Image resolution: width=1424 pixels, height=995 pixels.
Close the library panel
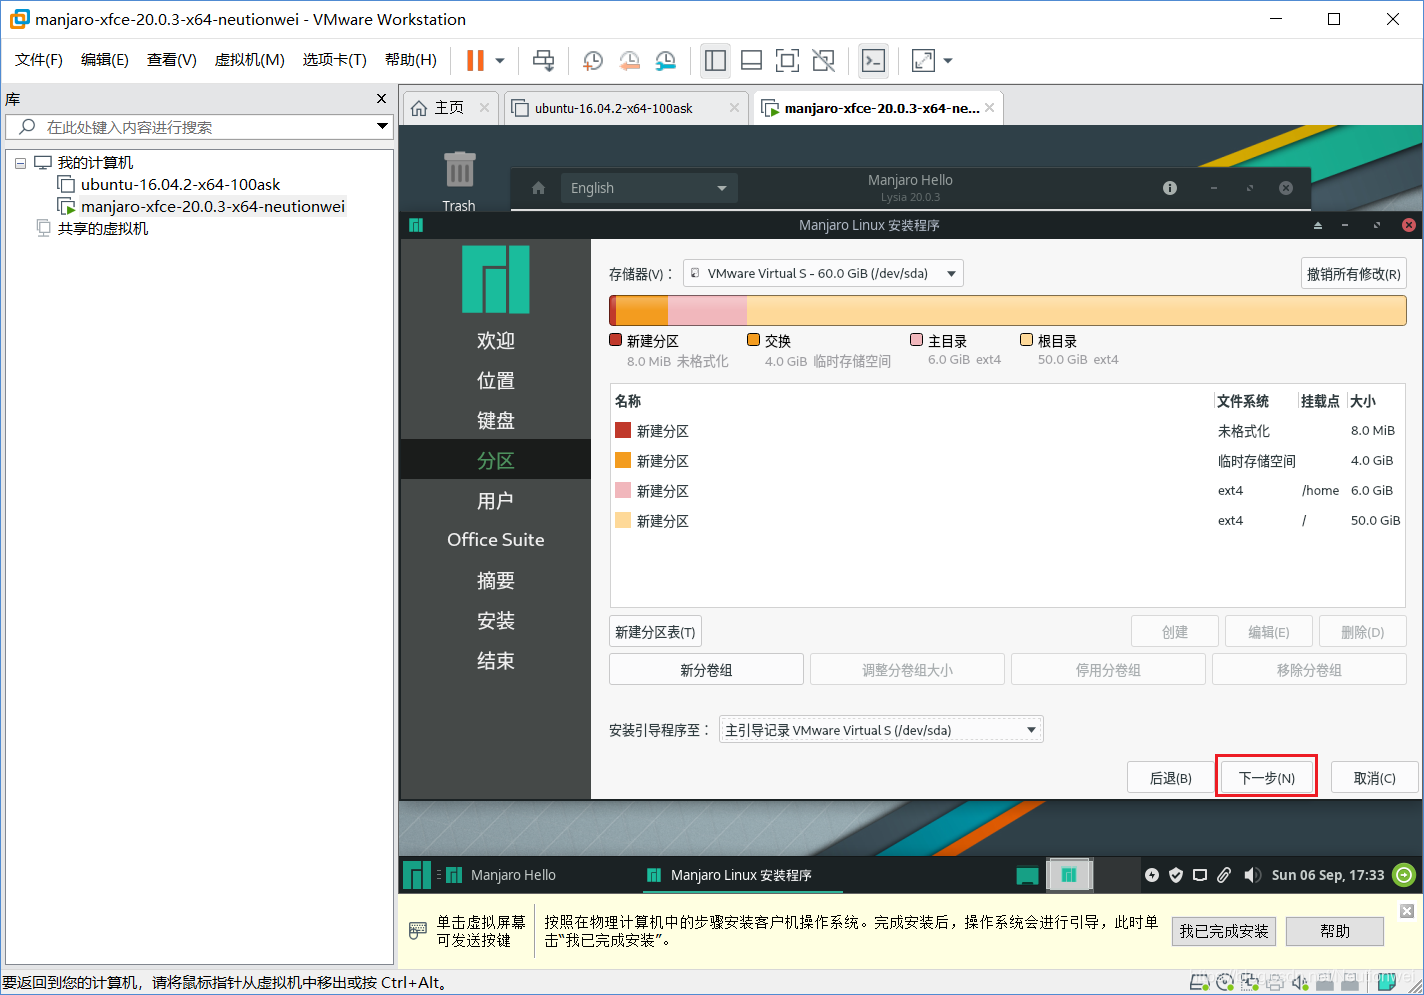point(381,98)
